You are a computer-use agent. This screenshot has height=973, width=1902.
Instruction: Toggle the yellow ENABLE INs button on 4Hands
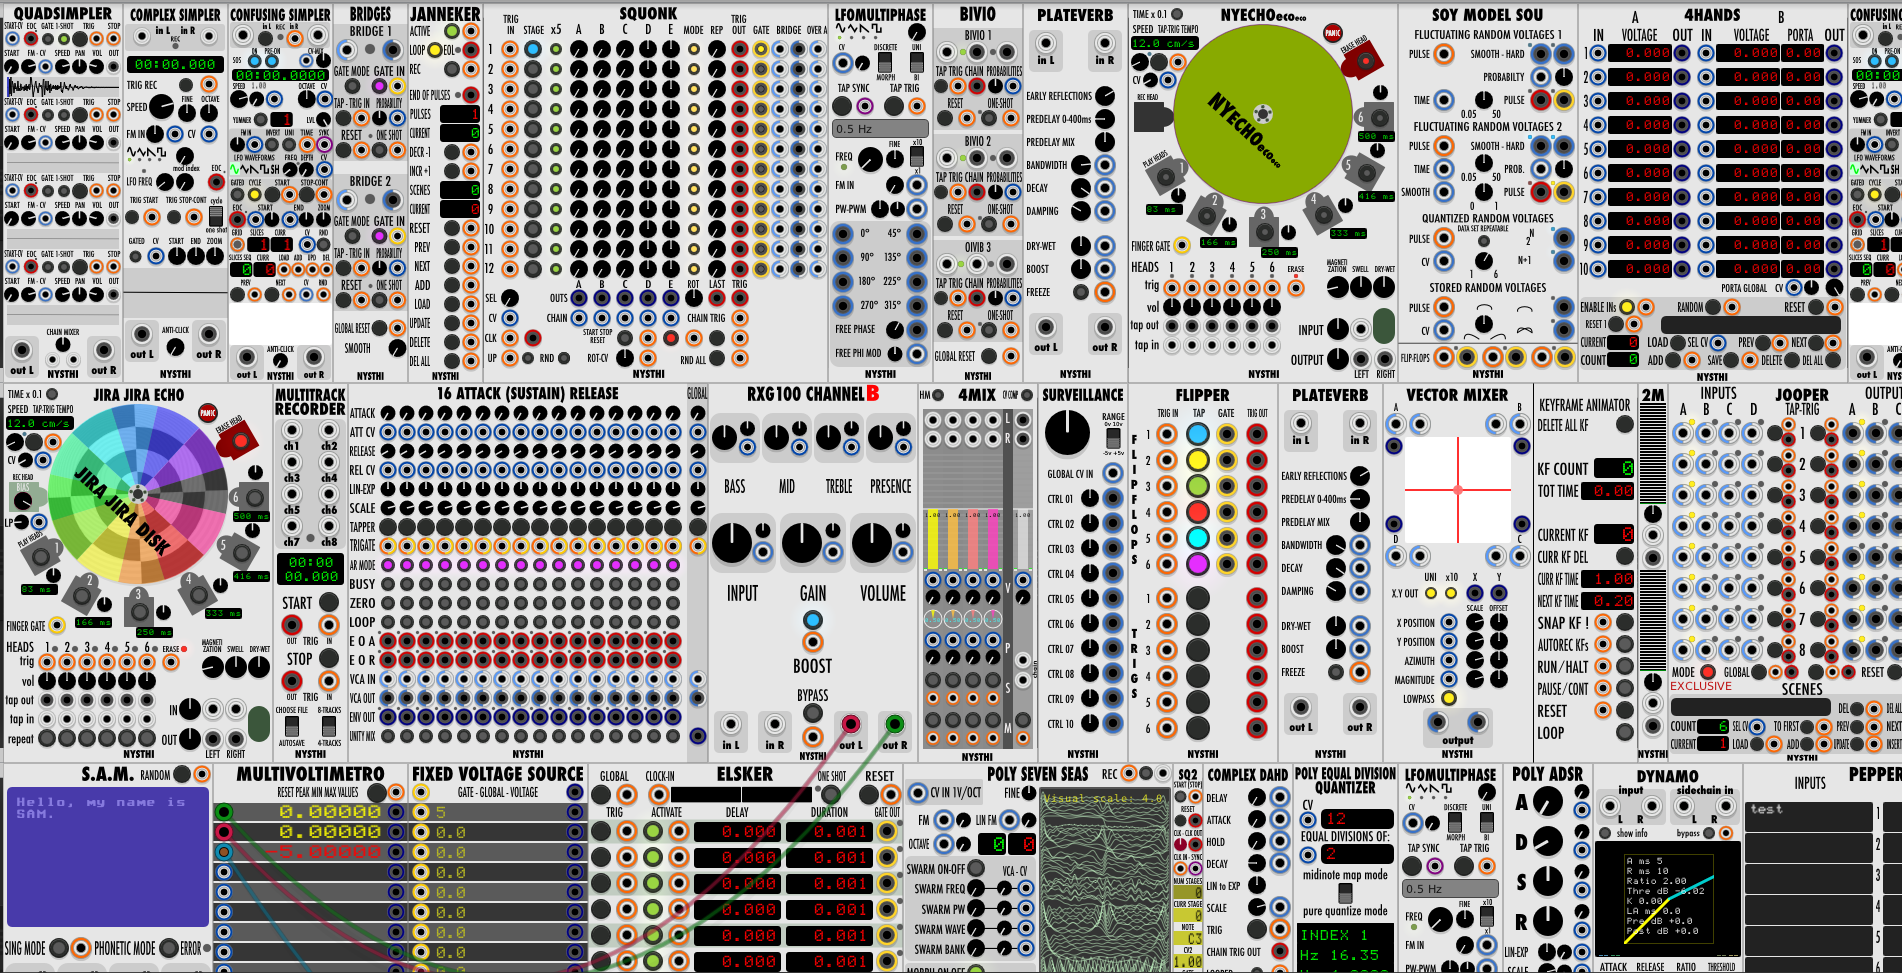tap(1626, 307)
